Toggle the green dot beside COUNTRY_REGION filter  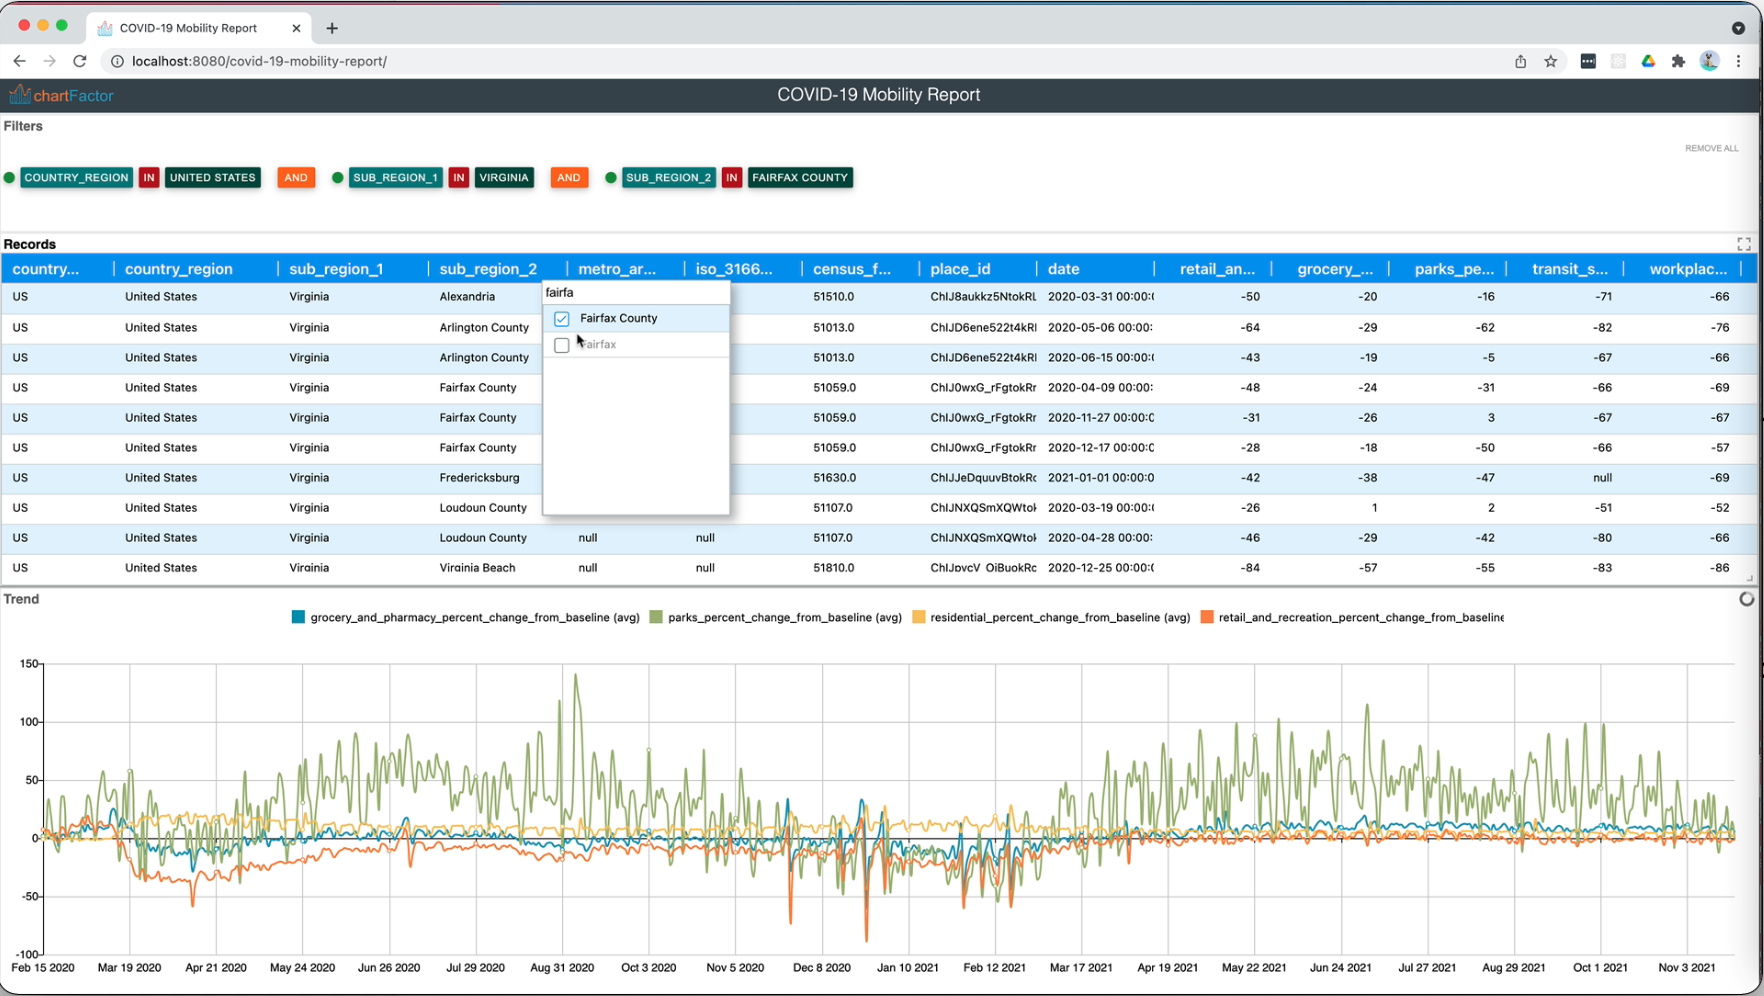10,178
